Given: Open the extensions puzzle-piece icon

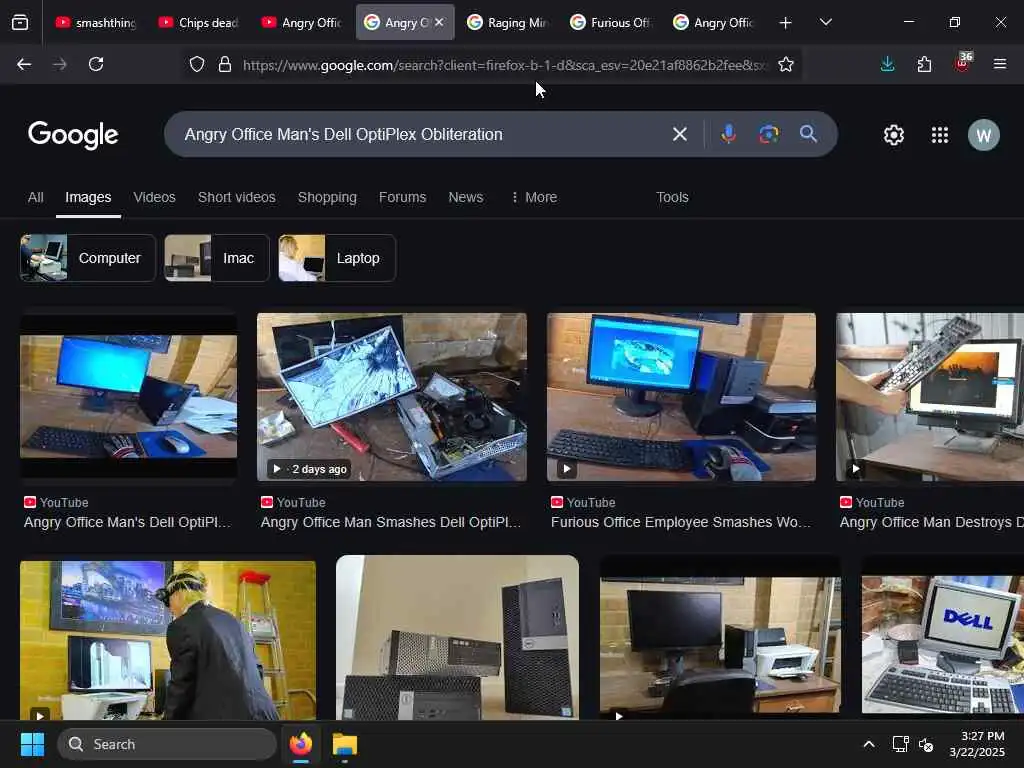Looking at the screenshot, I should [924, 64].
